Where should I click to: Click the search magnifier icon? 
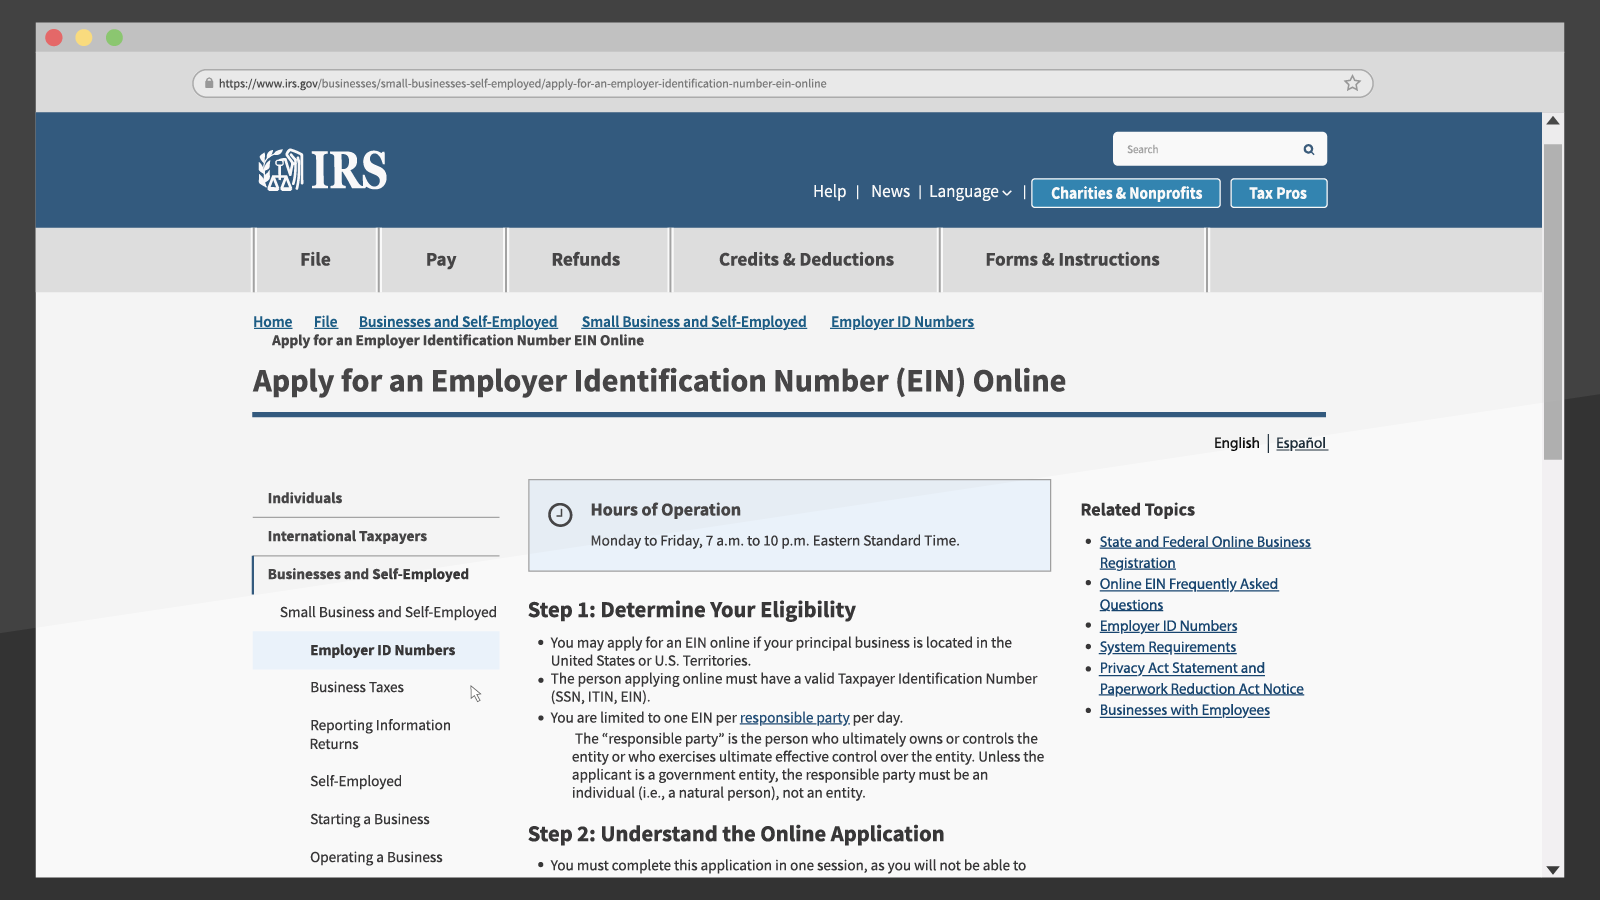pyautogui.click(x=1308, y=149)
